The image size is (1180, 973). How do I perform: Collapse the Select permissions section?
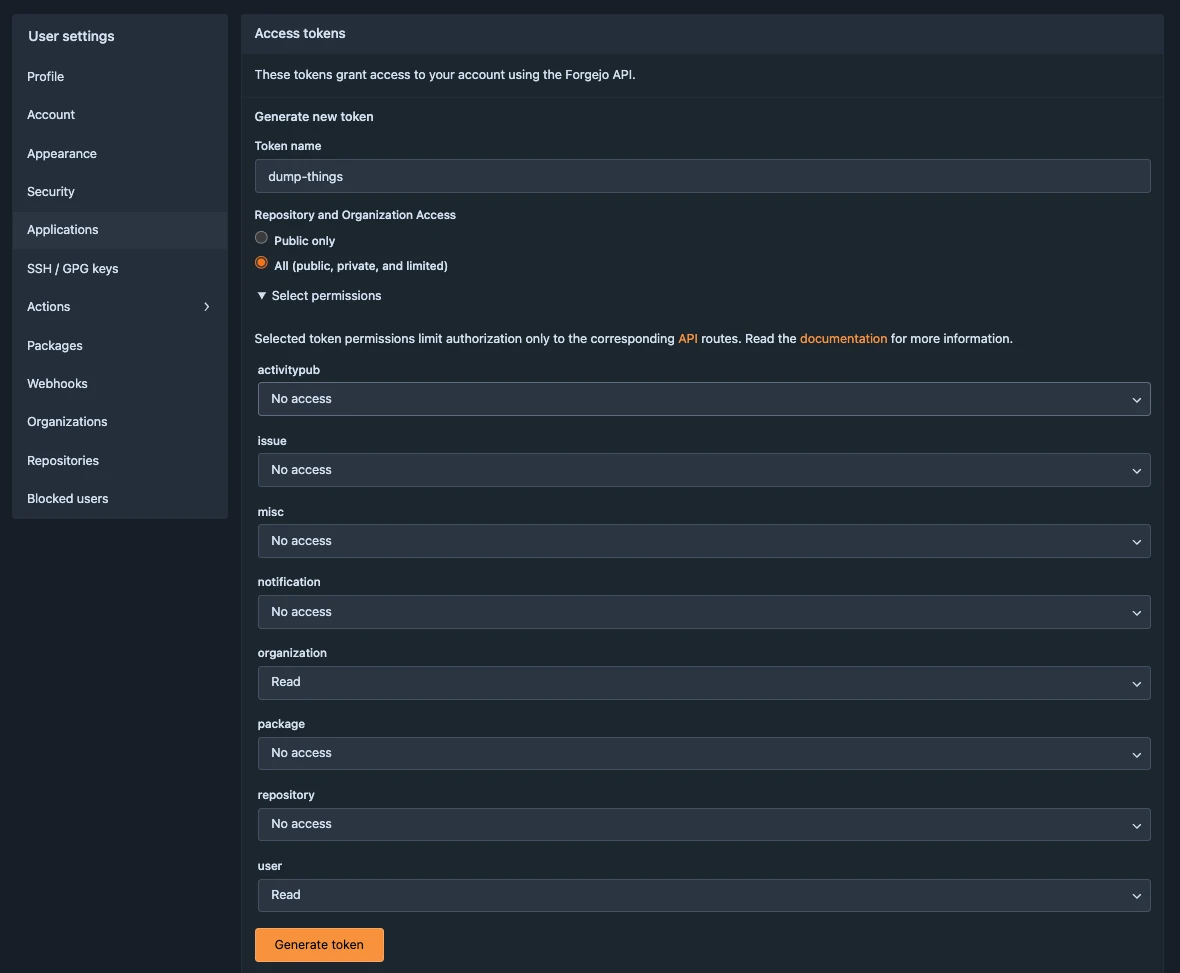[x=319, y=296]
